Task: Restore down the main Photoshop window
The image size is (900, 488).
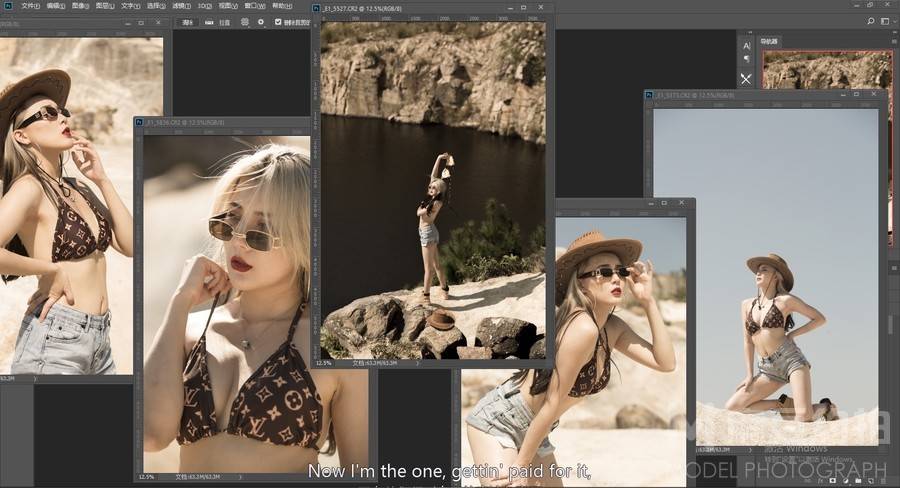Action: [870, 5]
